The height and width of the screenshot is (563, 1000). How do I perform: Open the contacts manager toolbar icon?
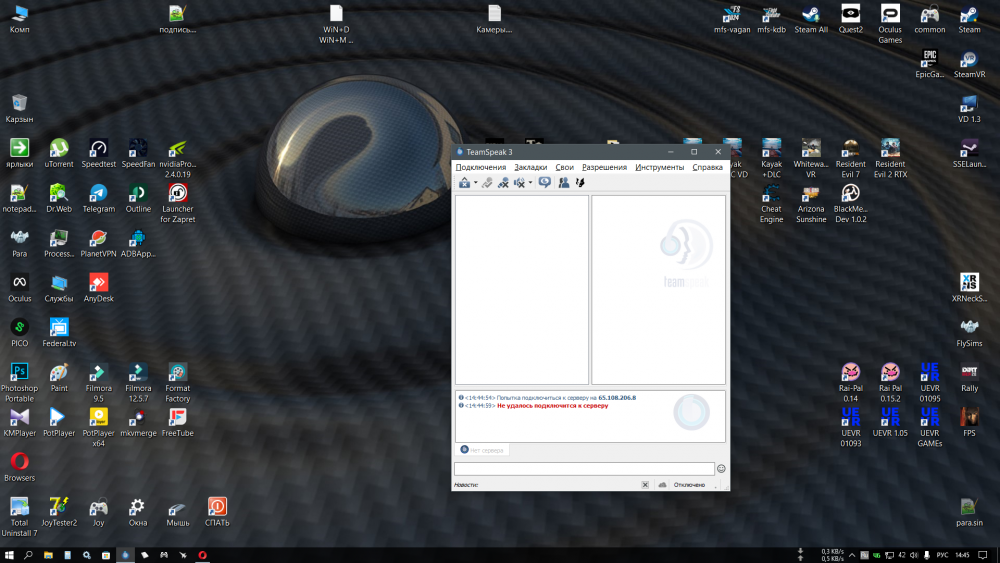[x=564, y=183]
